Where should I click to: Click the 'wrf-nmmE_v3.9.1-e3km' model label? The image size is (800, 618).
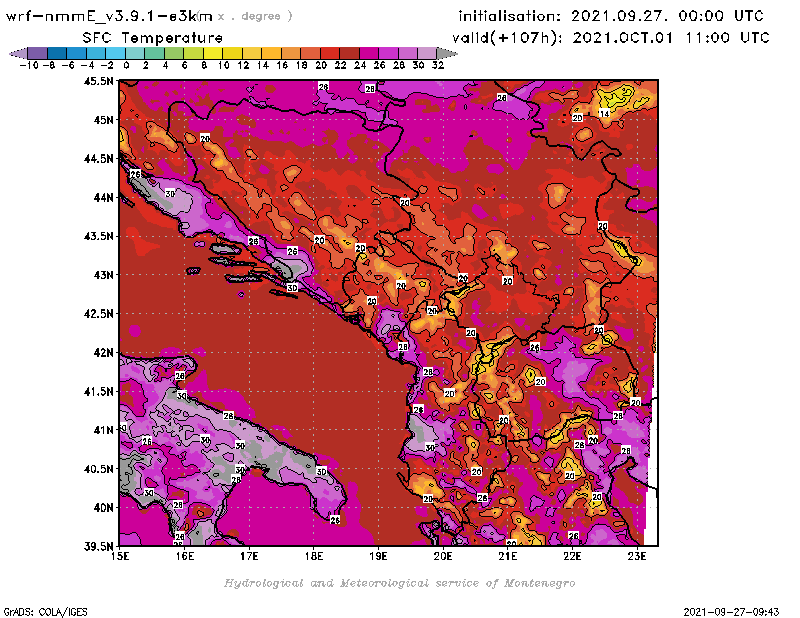pos(108,16)
